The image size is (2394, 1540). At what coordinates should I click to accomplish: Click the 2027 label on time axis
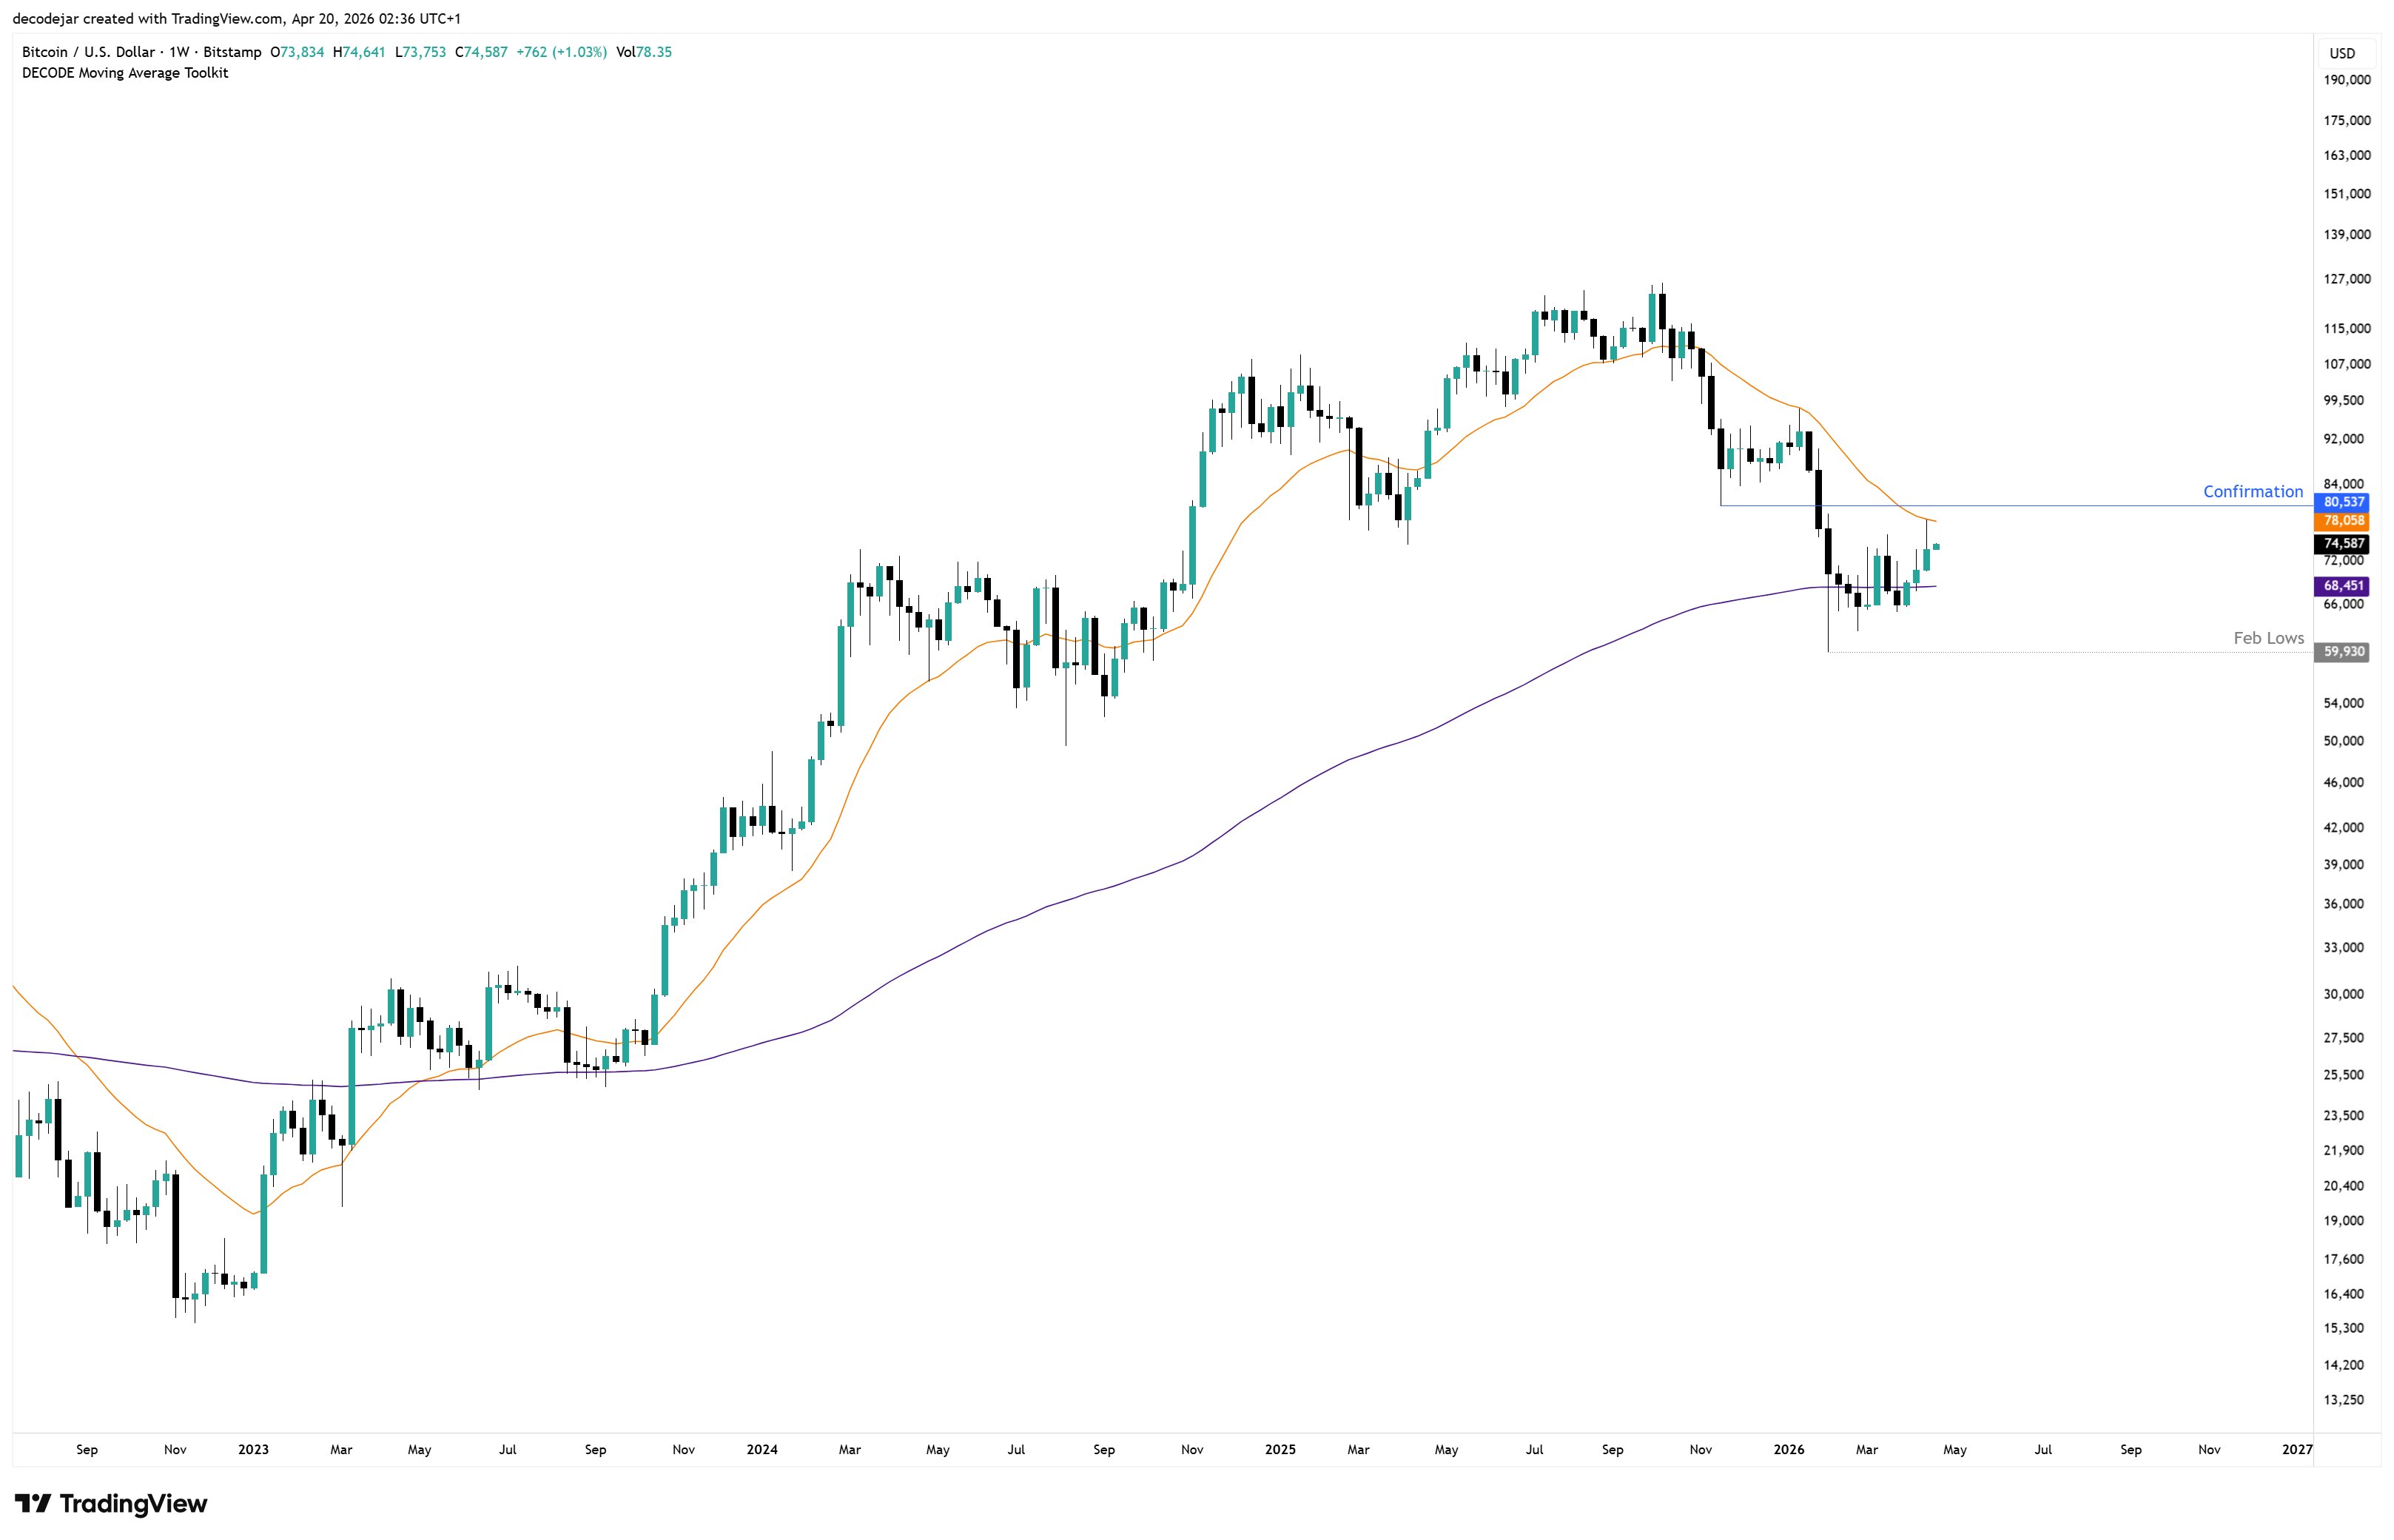[2297, 1449]
